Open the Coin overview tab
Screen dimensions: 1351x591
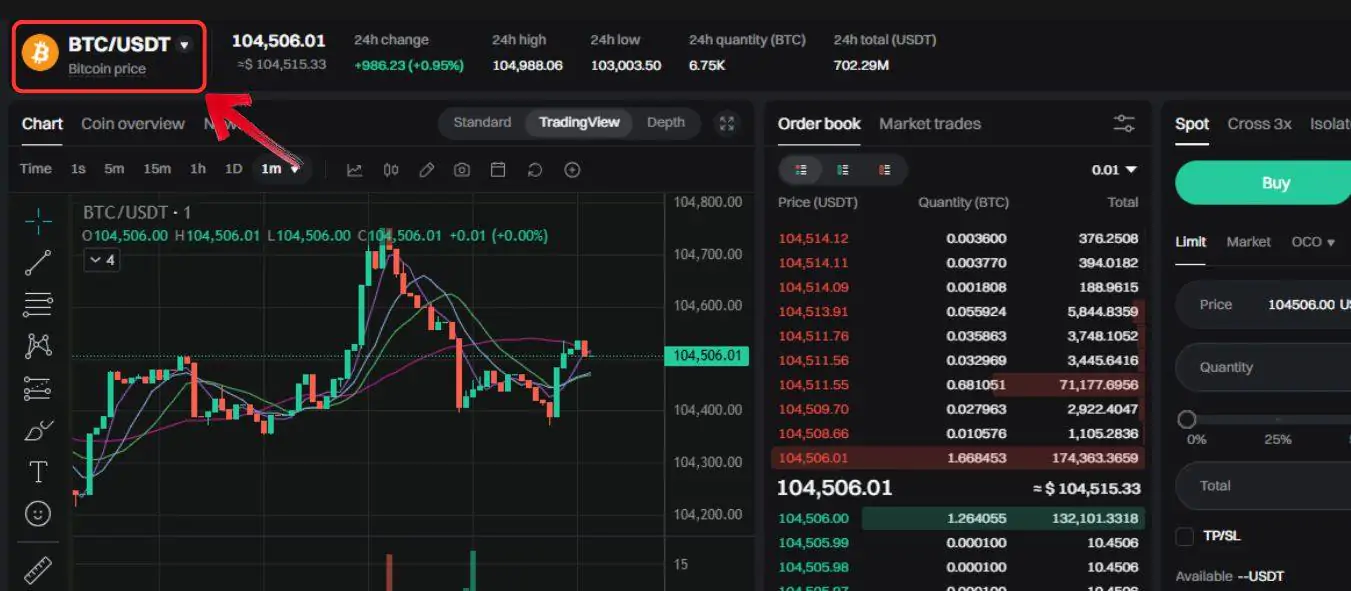point(133,124)
